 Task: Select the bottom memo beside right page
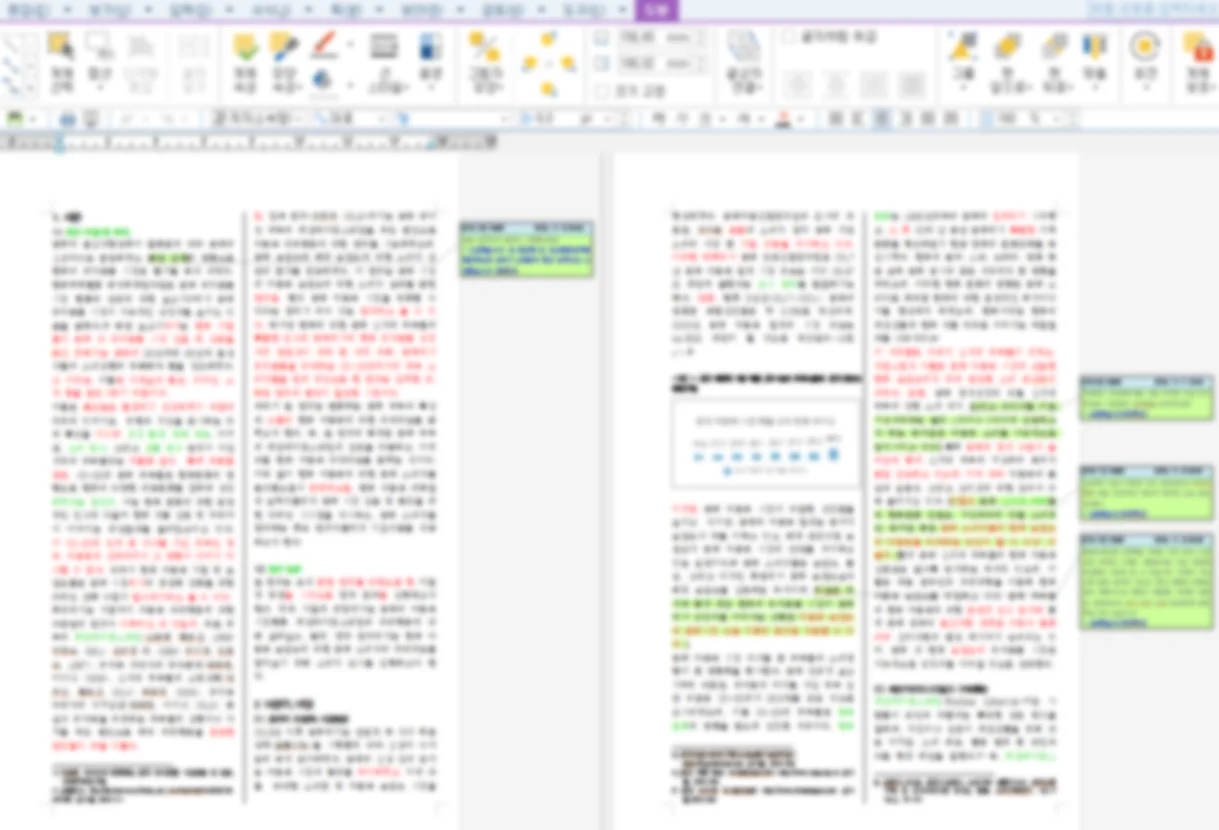pyautogui.click(x=1146, y=581)
